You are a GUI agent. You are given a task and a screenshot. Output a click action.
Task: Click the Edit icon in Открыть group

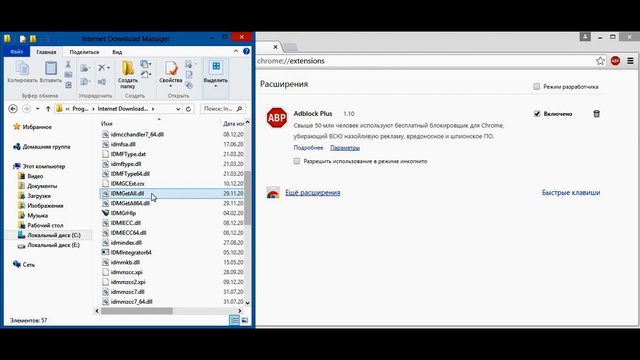[189, 75]
